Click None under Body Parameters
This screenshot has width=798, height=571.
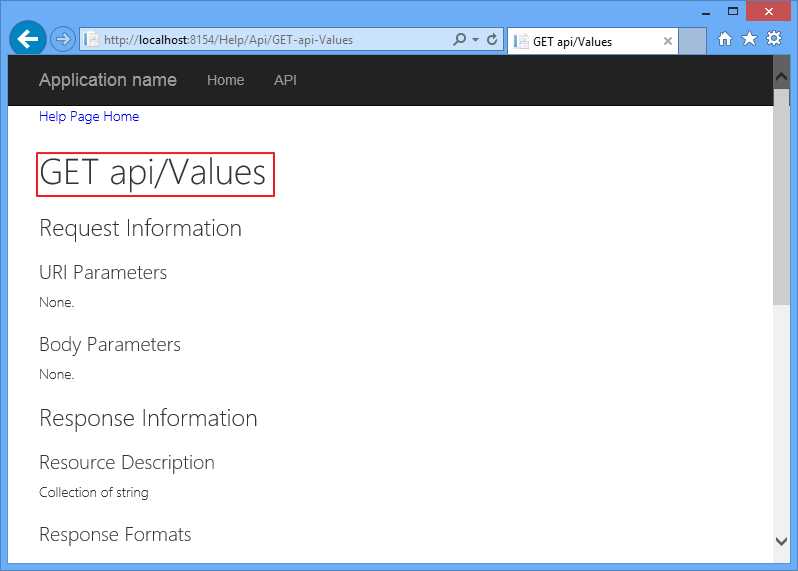[x=56, y=375]
